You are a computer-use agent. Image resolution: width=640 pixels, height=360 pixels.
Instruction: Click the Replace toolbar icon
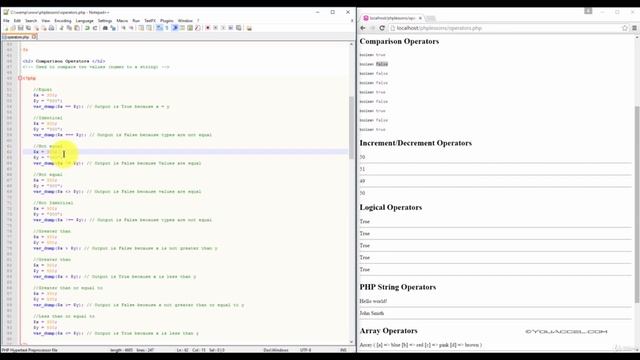[113, 28]
